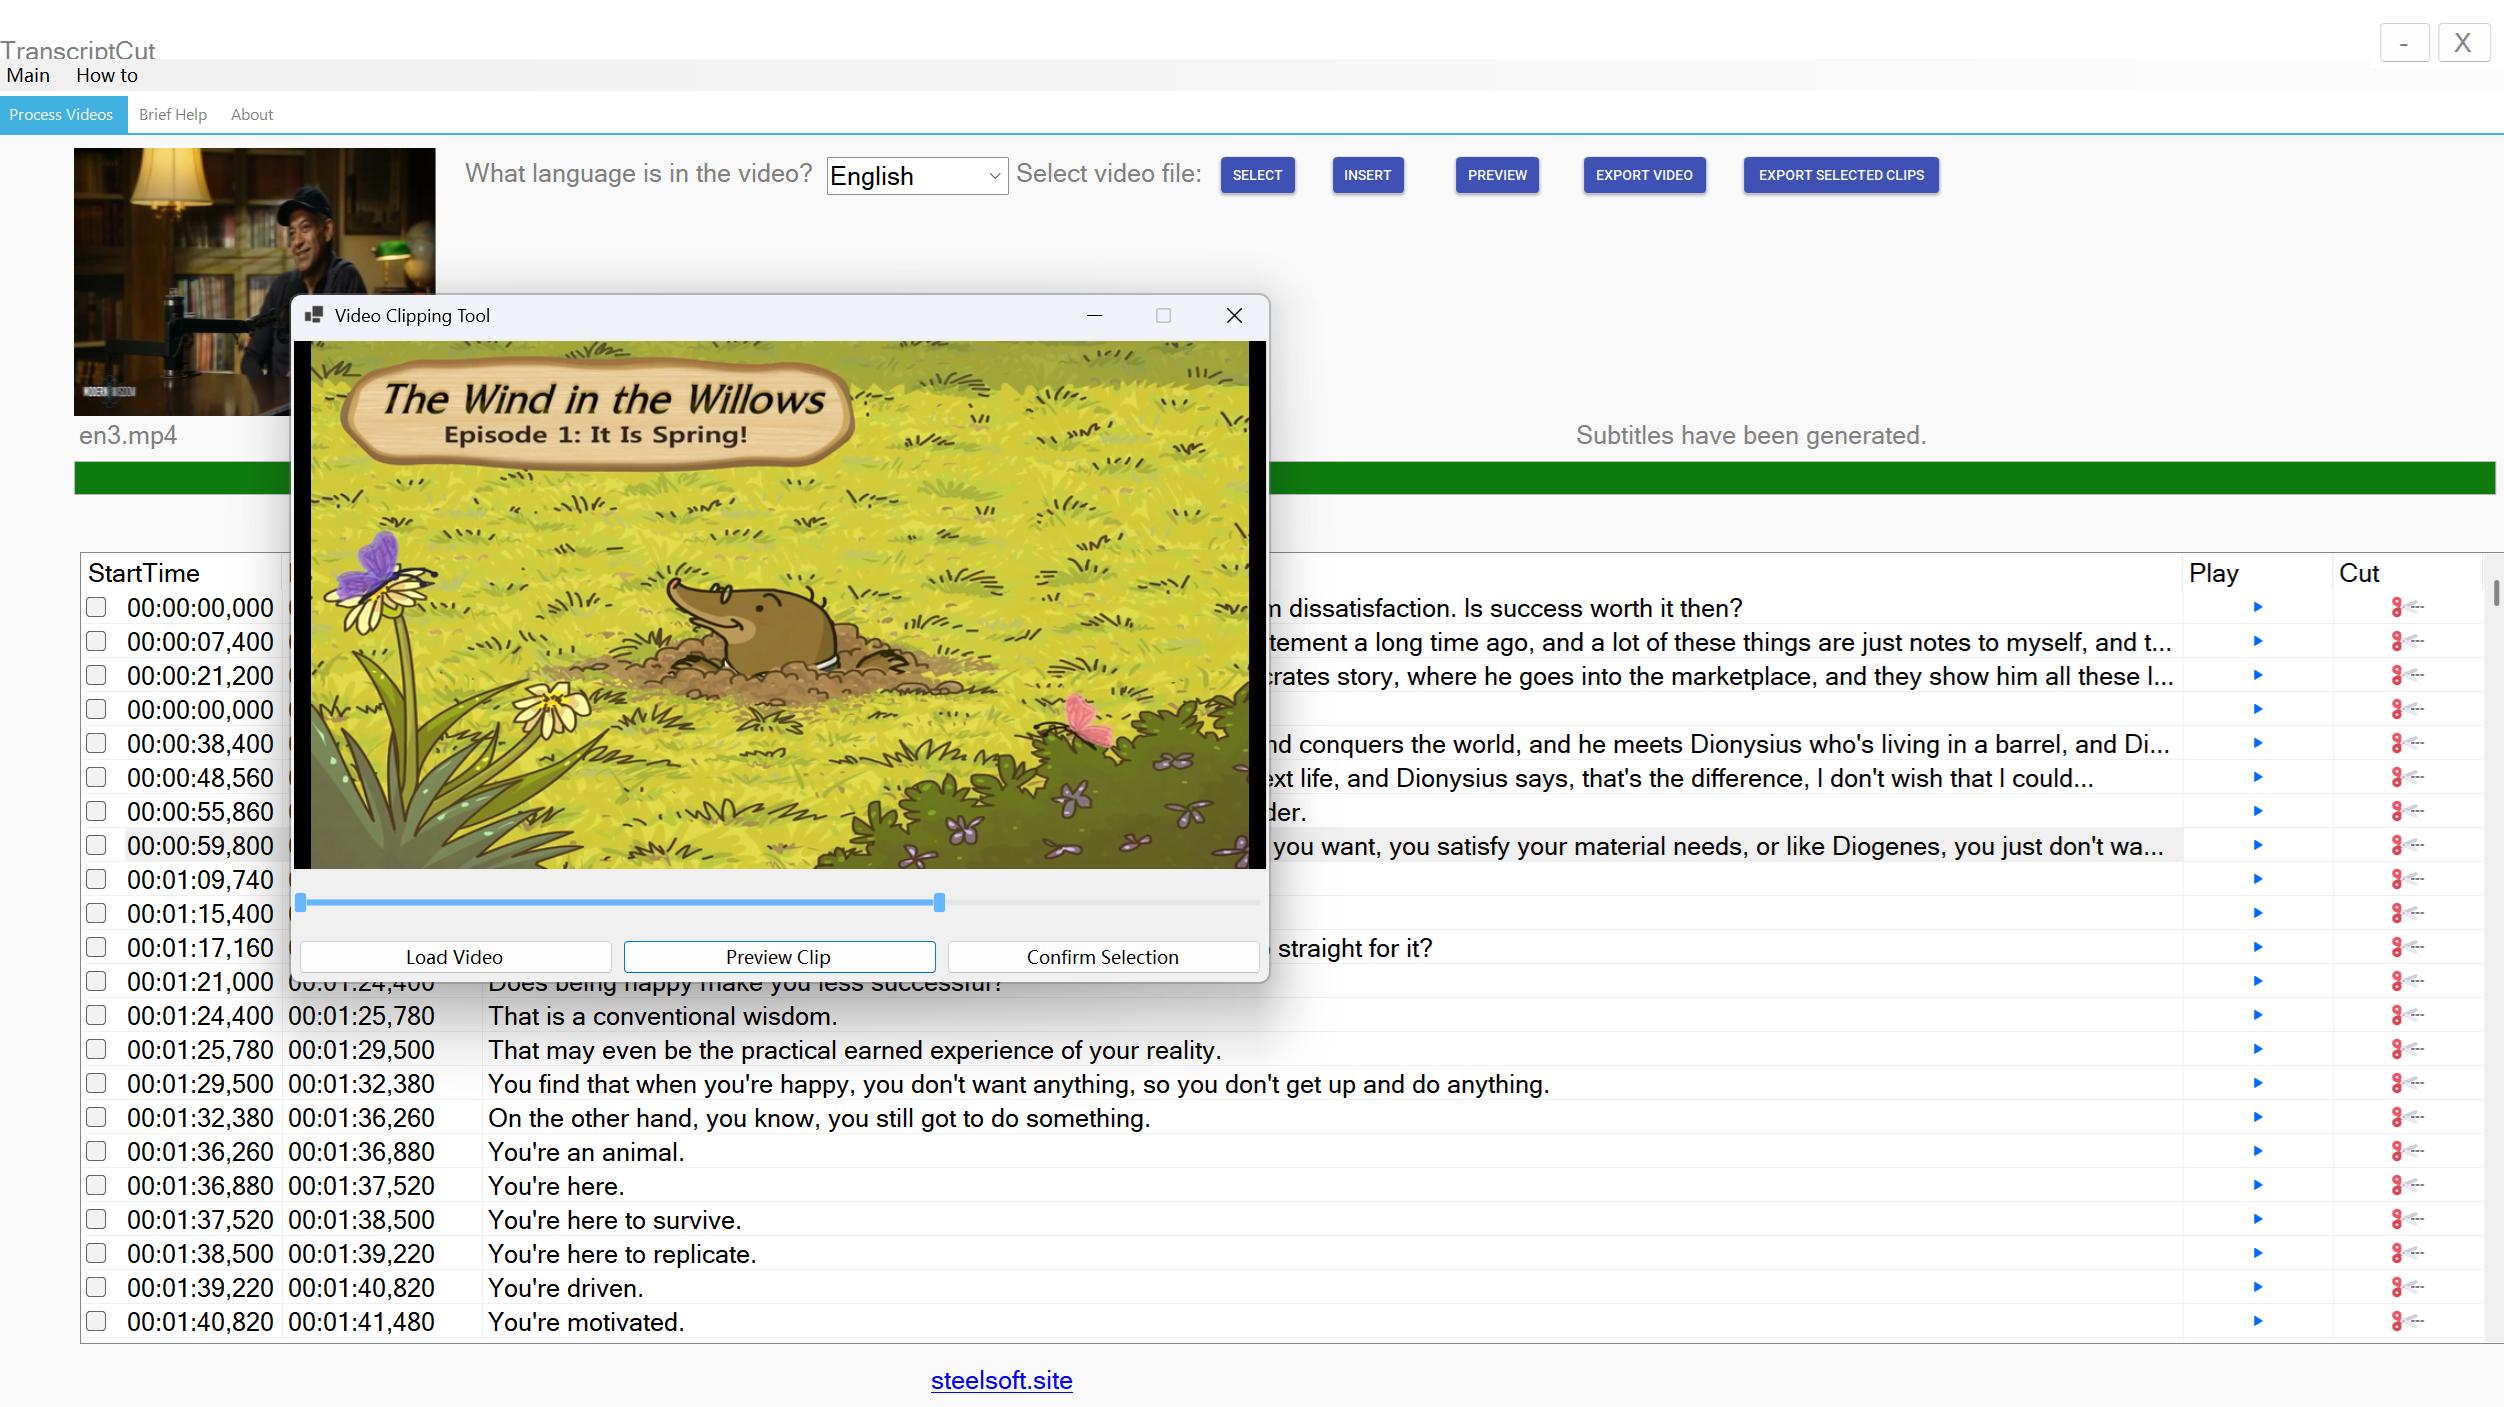Cut the 'You're here.' line

pos(2407,1185)
